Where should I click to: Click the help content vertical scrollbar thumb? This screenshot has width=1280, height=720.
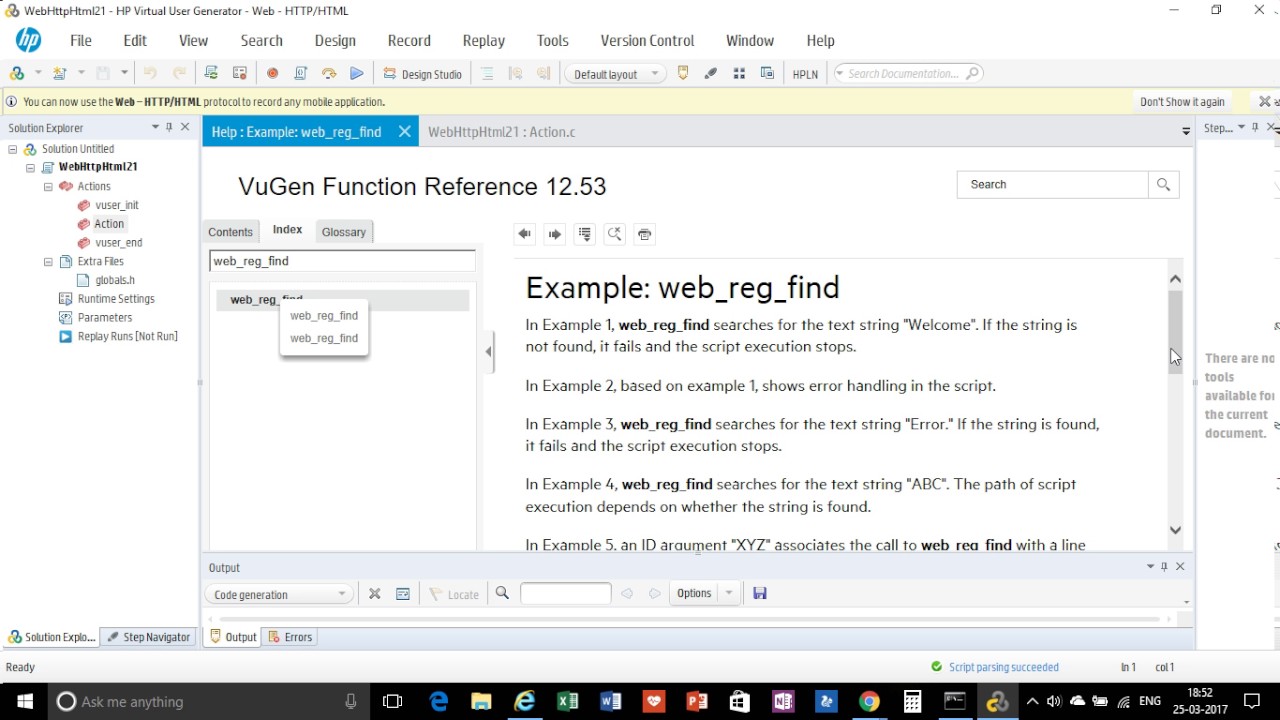click(1175, 332)
